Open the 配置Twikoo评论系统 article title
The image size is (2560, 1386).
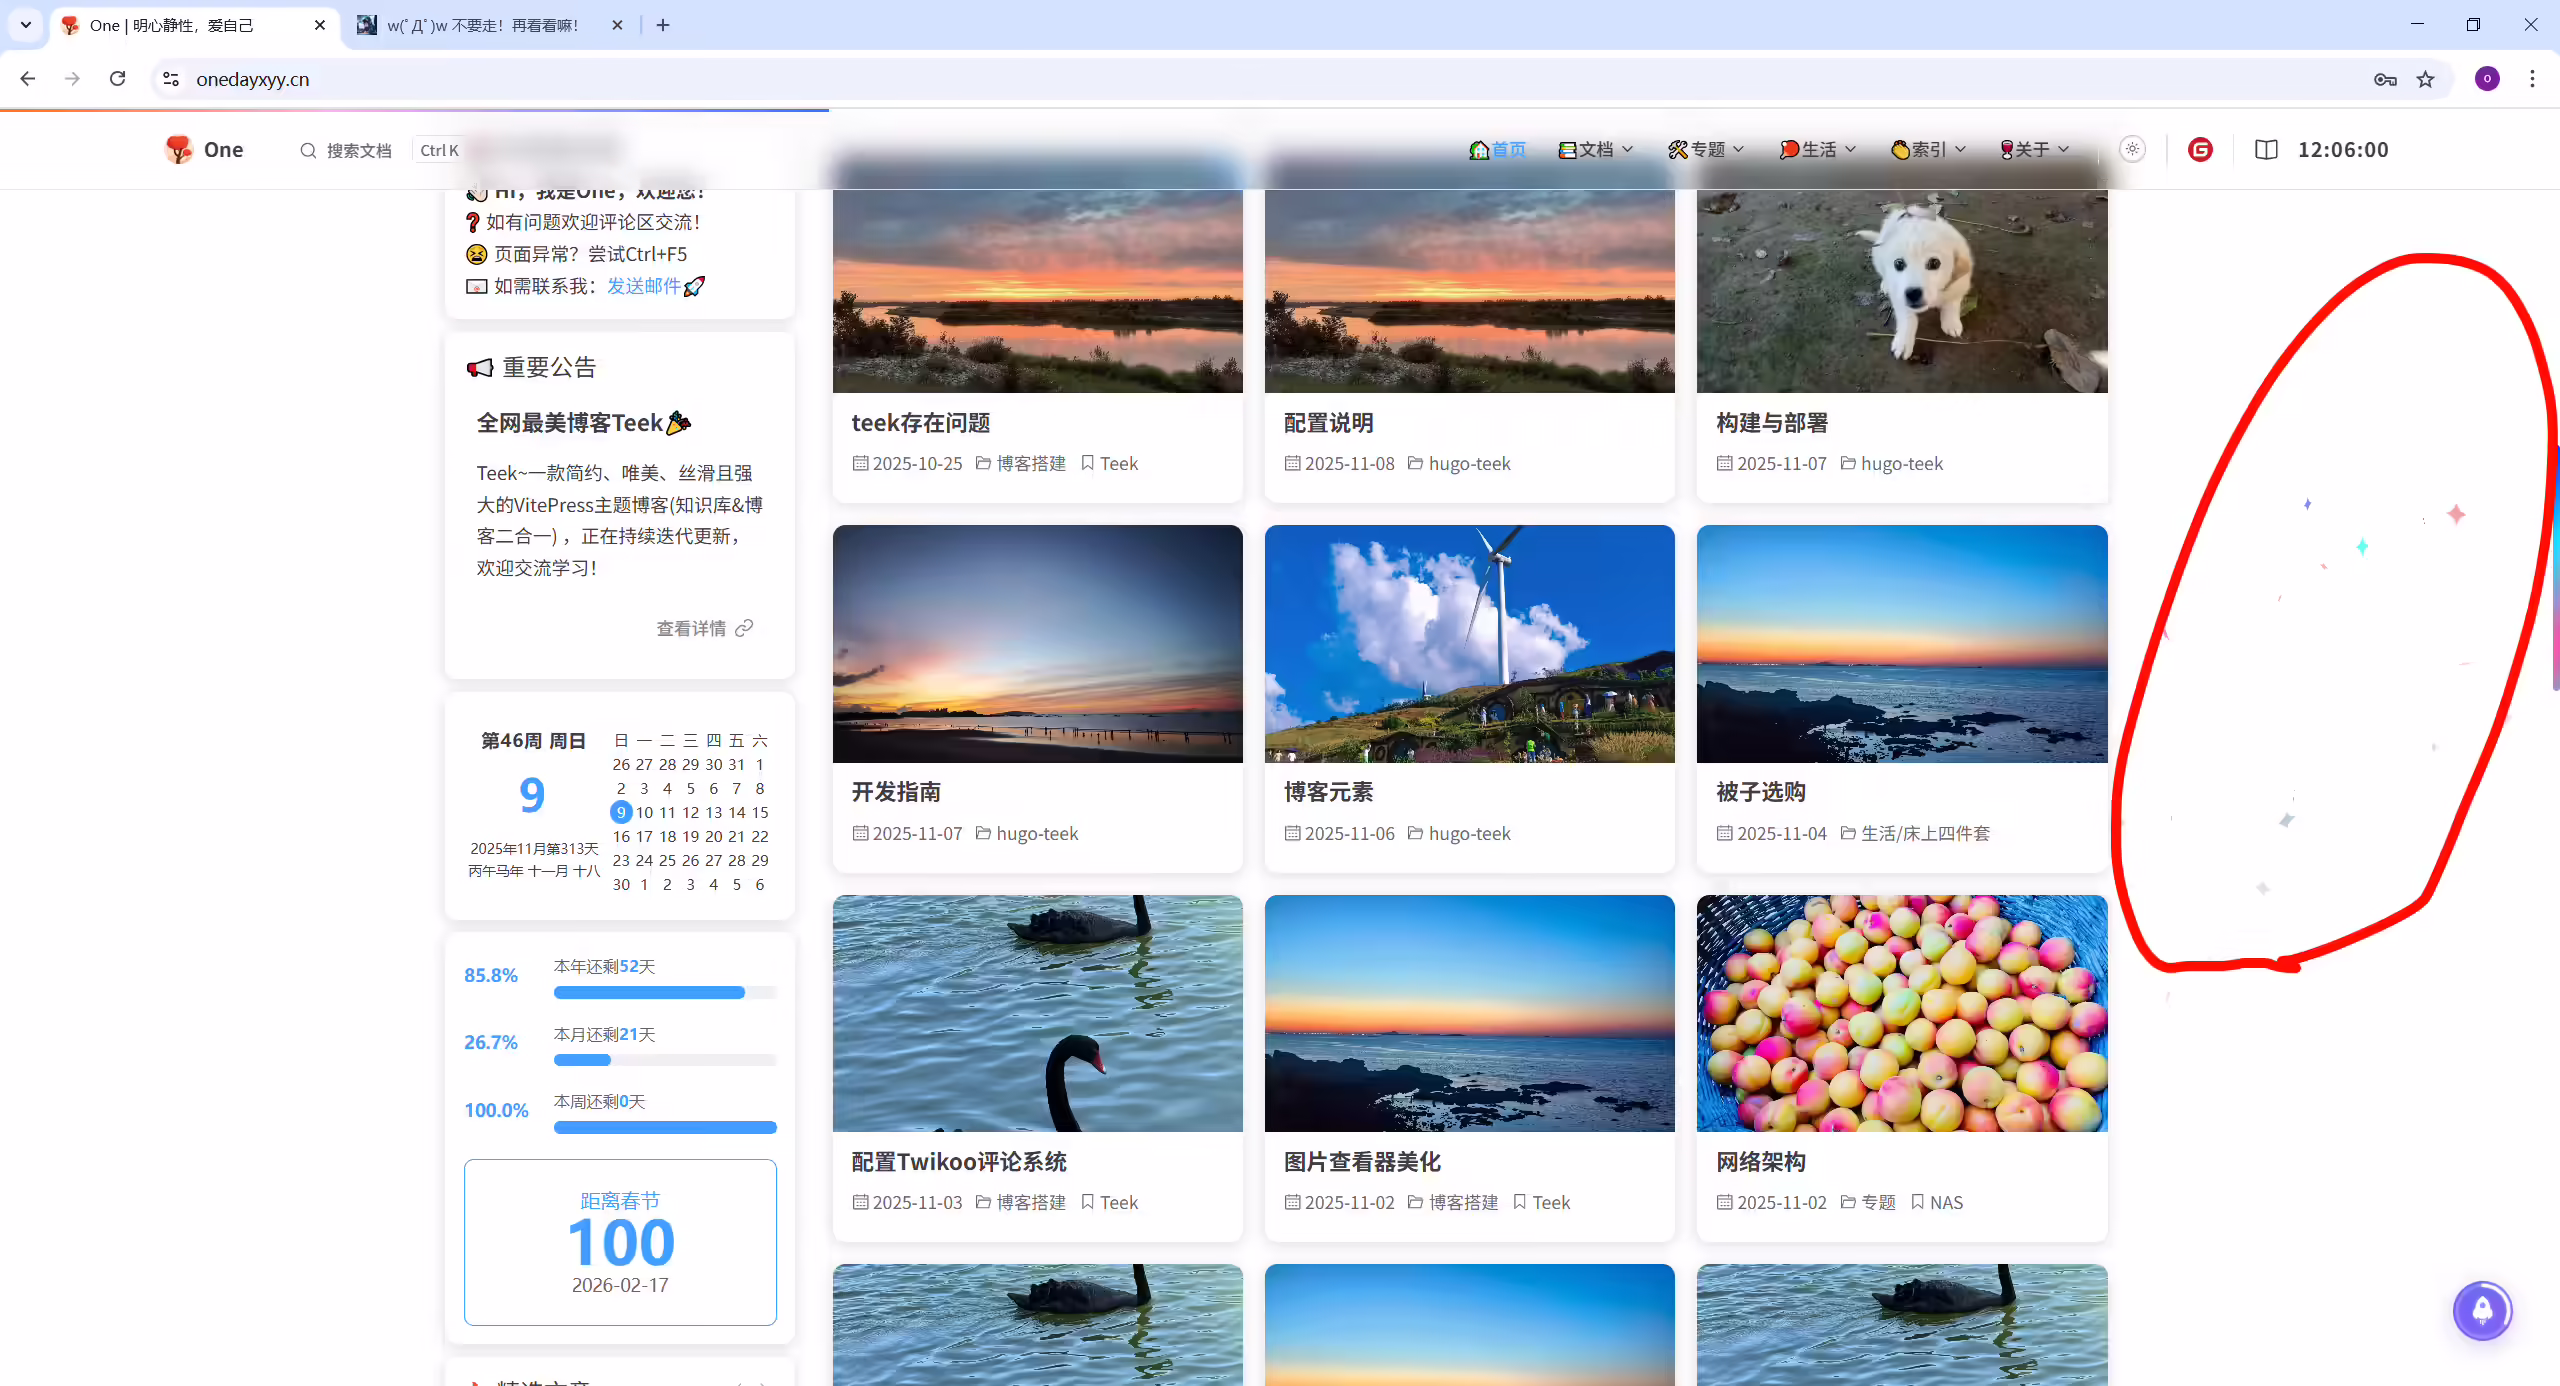[959, 1162]
